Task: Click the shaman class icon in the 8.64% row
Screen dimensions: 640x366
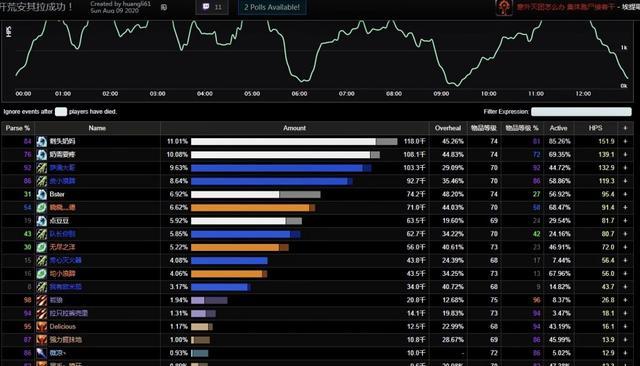Action: coord(42,181)
